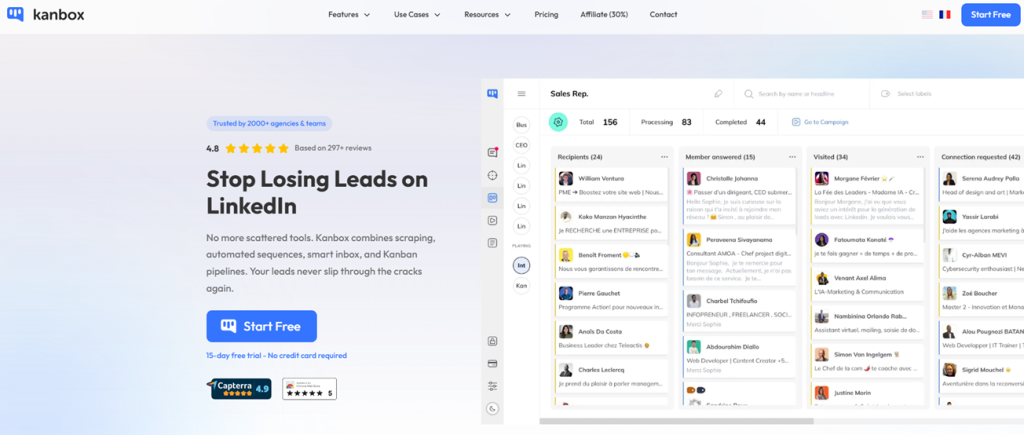
Task: Open Zoé Boucher lead card
Action: (982, 300)
